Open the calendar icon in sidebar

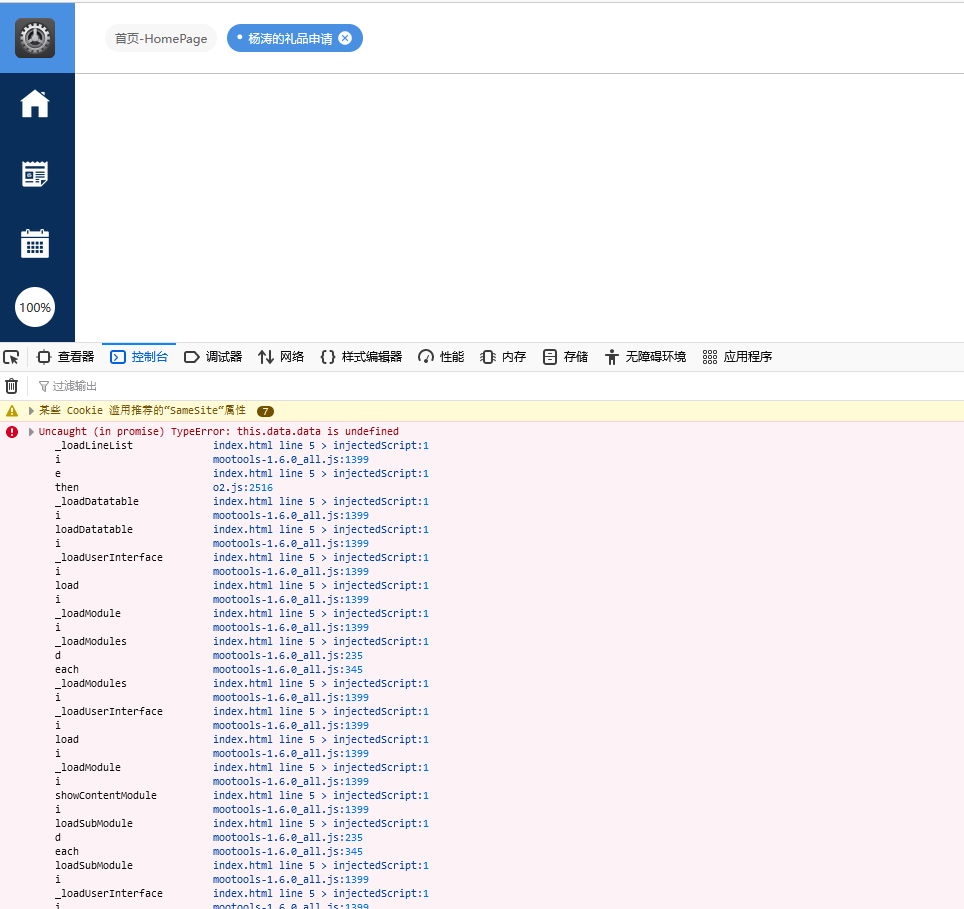pyautogui.click(x=35, y=244)
